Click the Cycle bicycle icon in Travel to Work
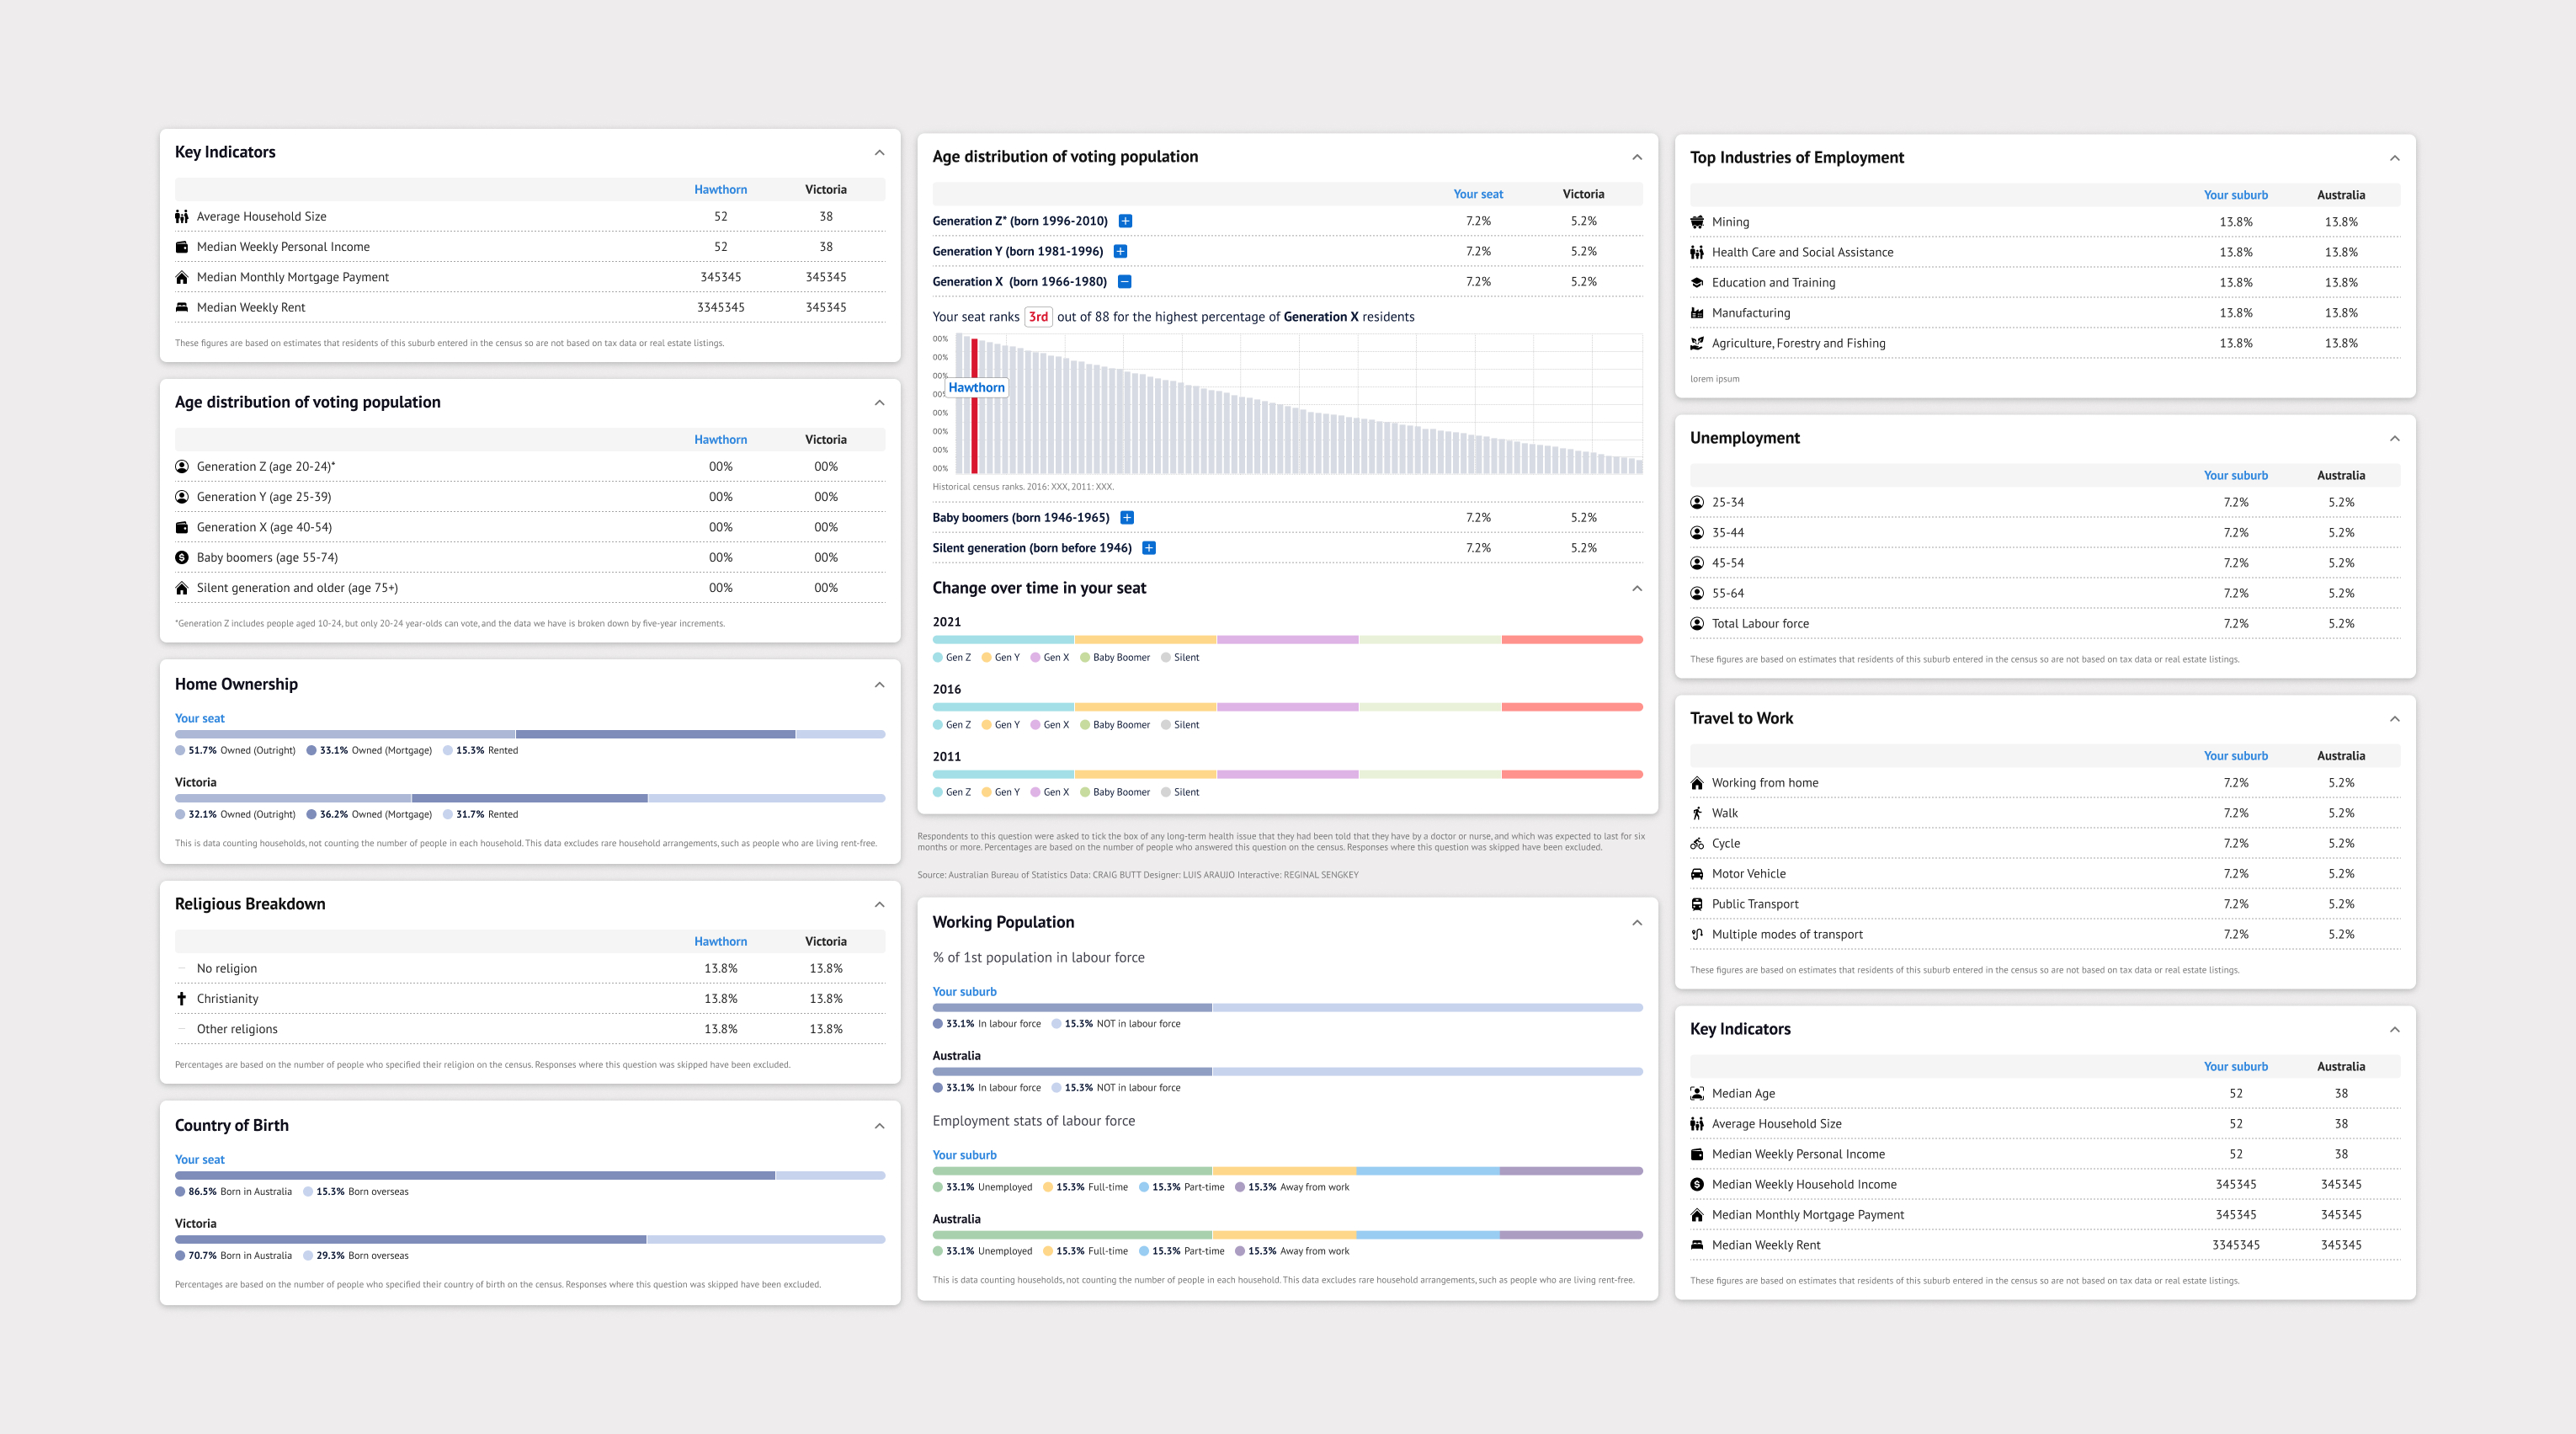Image resolution: width=2576 pixels, height=1434 pixels. pos(1697,844)
